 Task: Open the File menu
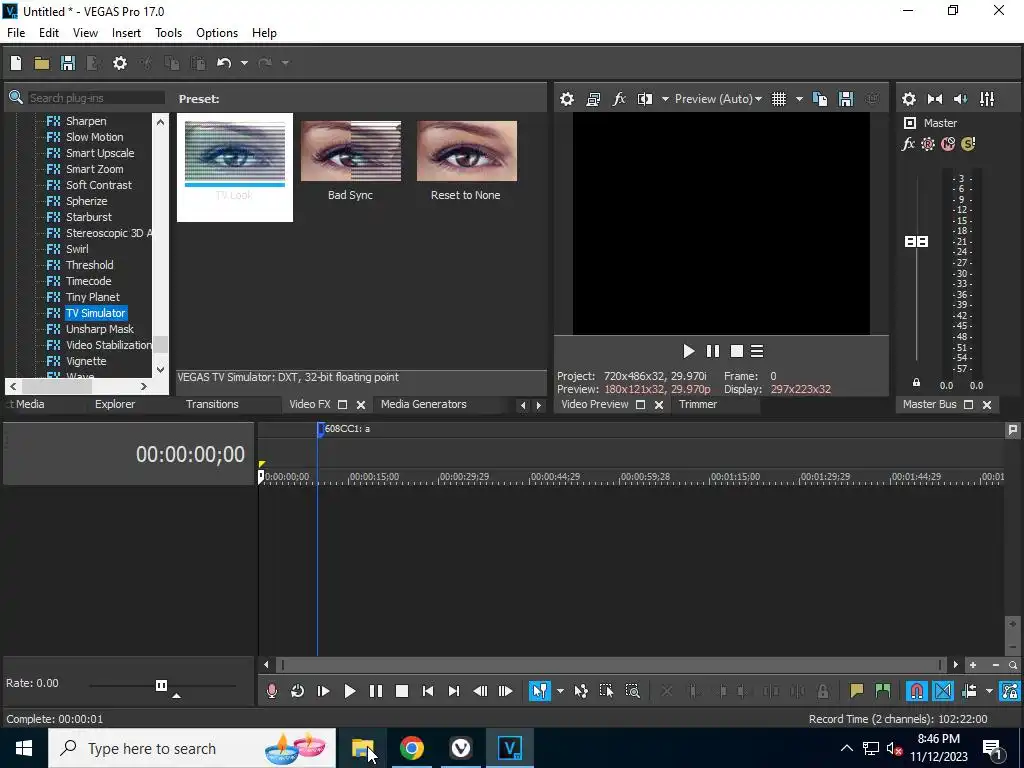coord(16,33)
